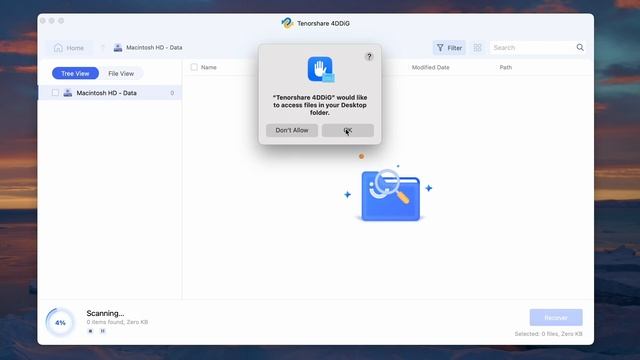The height and width of the screenshot is (360, 640).
Task: Click the drive icon beside Macintosh HD - Data
Action: coord(68,93)
